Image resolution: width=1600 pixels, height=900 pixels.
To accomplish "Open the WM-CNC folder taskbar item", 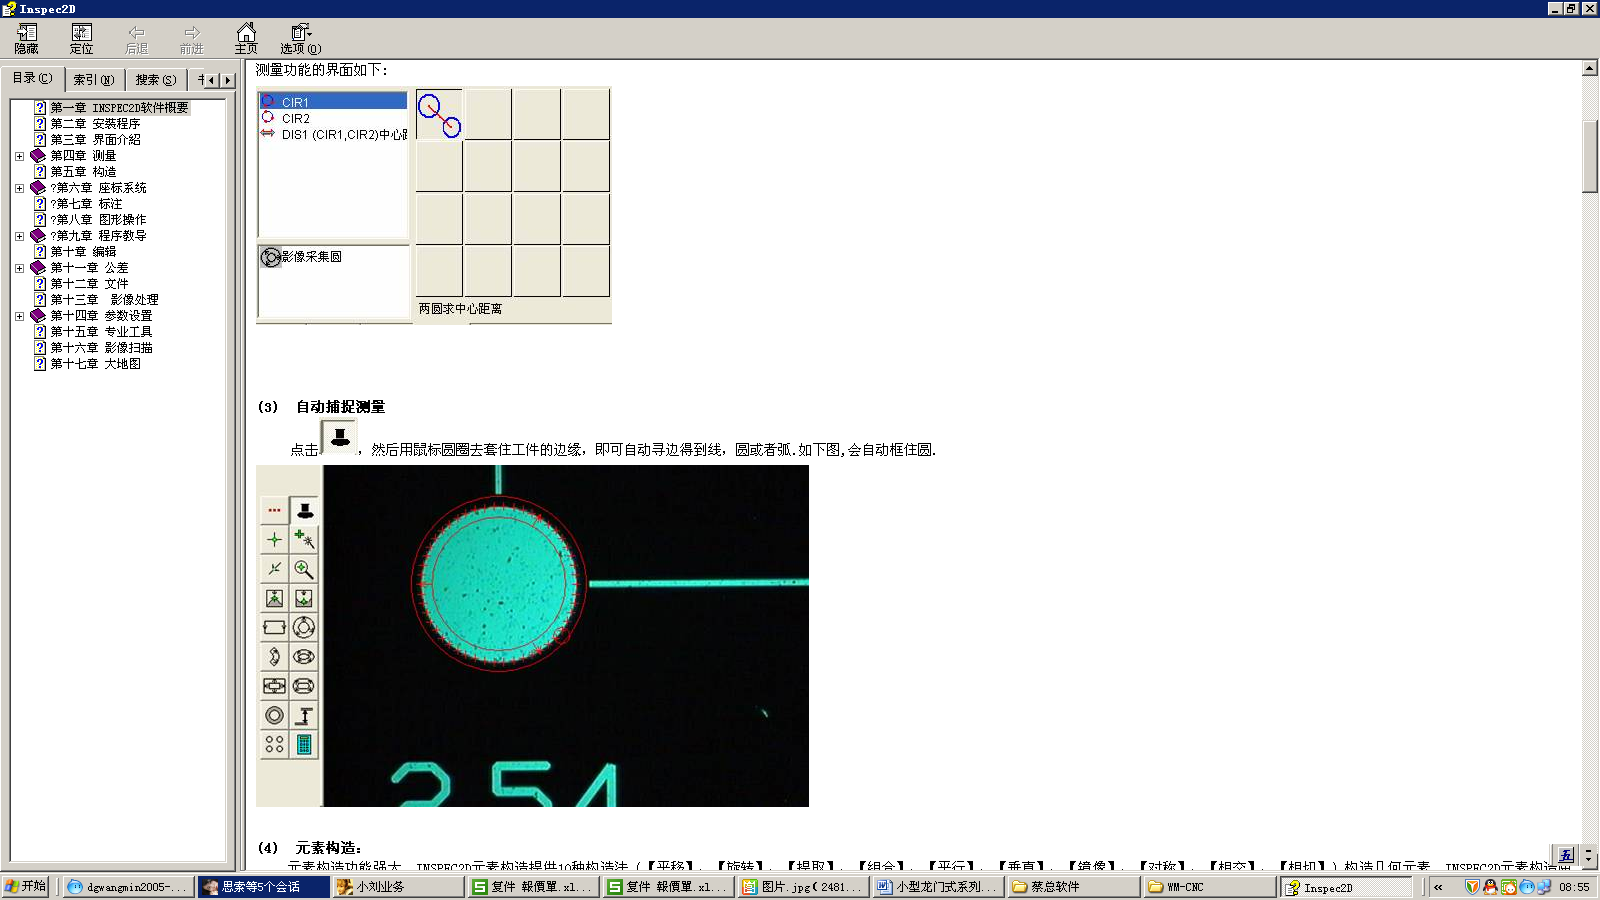I will 1208,887.
